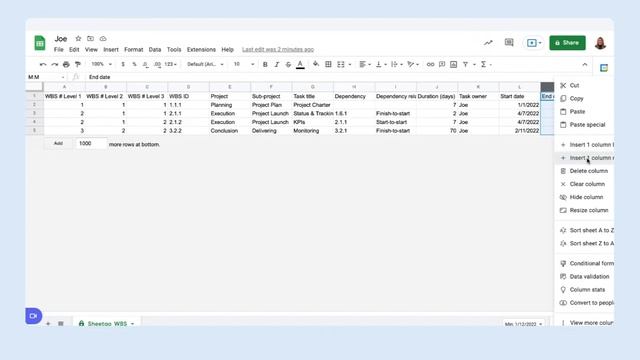Click the account avatar

point(600,43)
